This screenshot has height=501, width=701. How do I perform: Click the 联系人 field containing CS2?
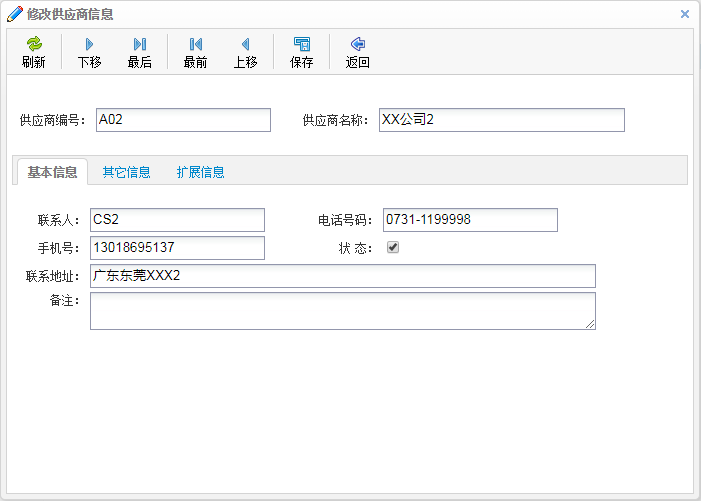click(177, 220)
